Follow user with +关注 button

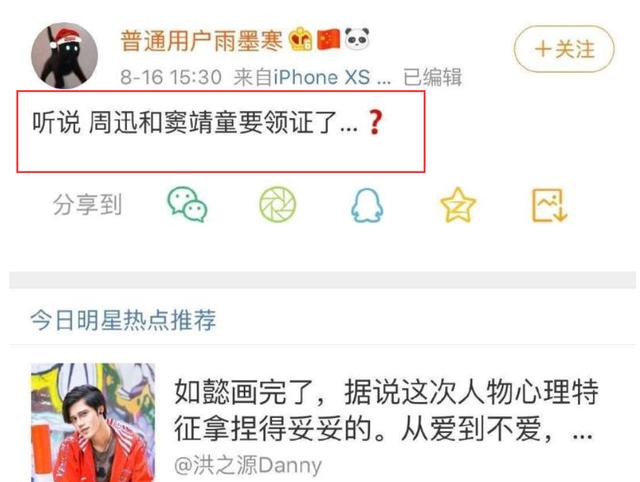tap(564, 49)
